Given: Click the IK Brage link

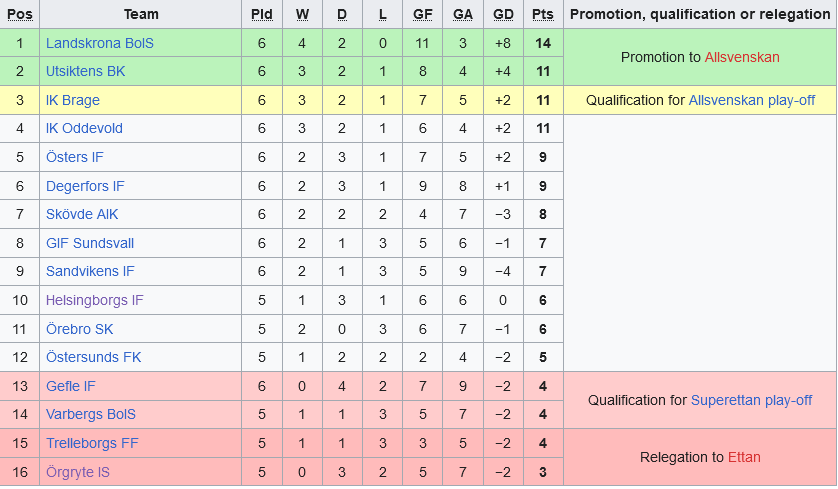Looking at the screenshot, I should pos(73,100).
